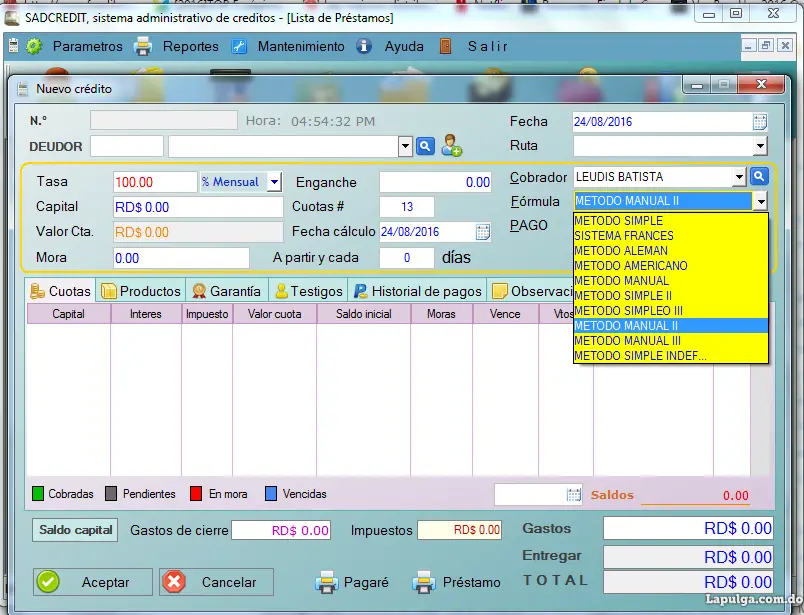Click the Mora value field
The width and height of the screenshot is (804, 615).
(181, 258)
